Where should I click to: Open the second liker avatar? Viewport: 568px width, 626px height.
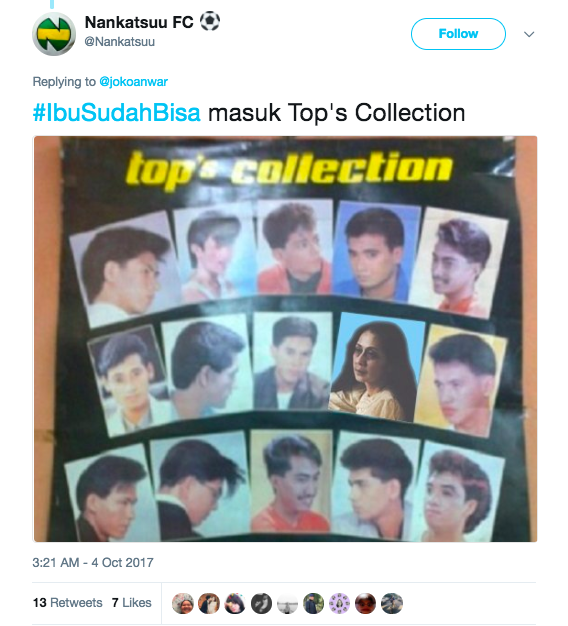click(x=209, y=603)
